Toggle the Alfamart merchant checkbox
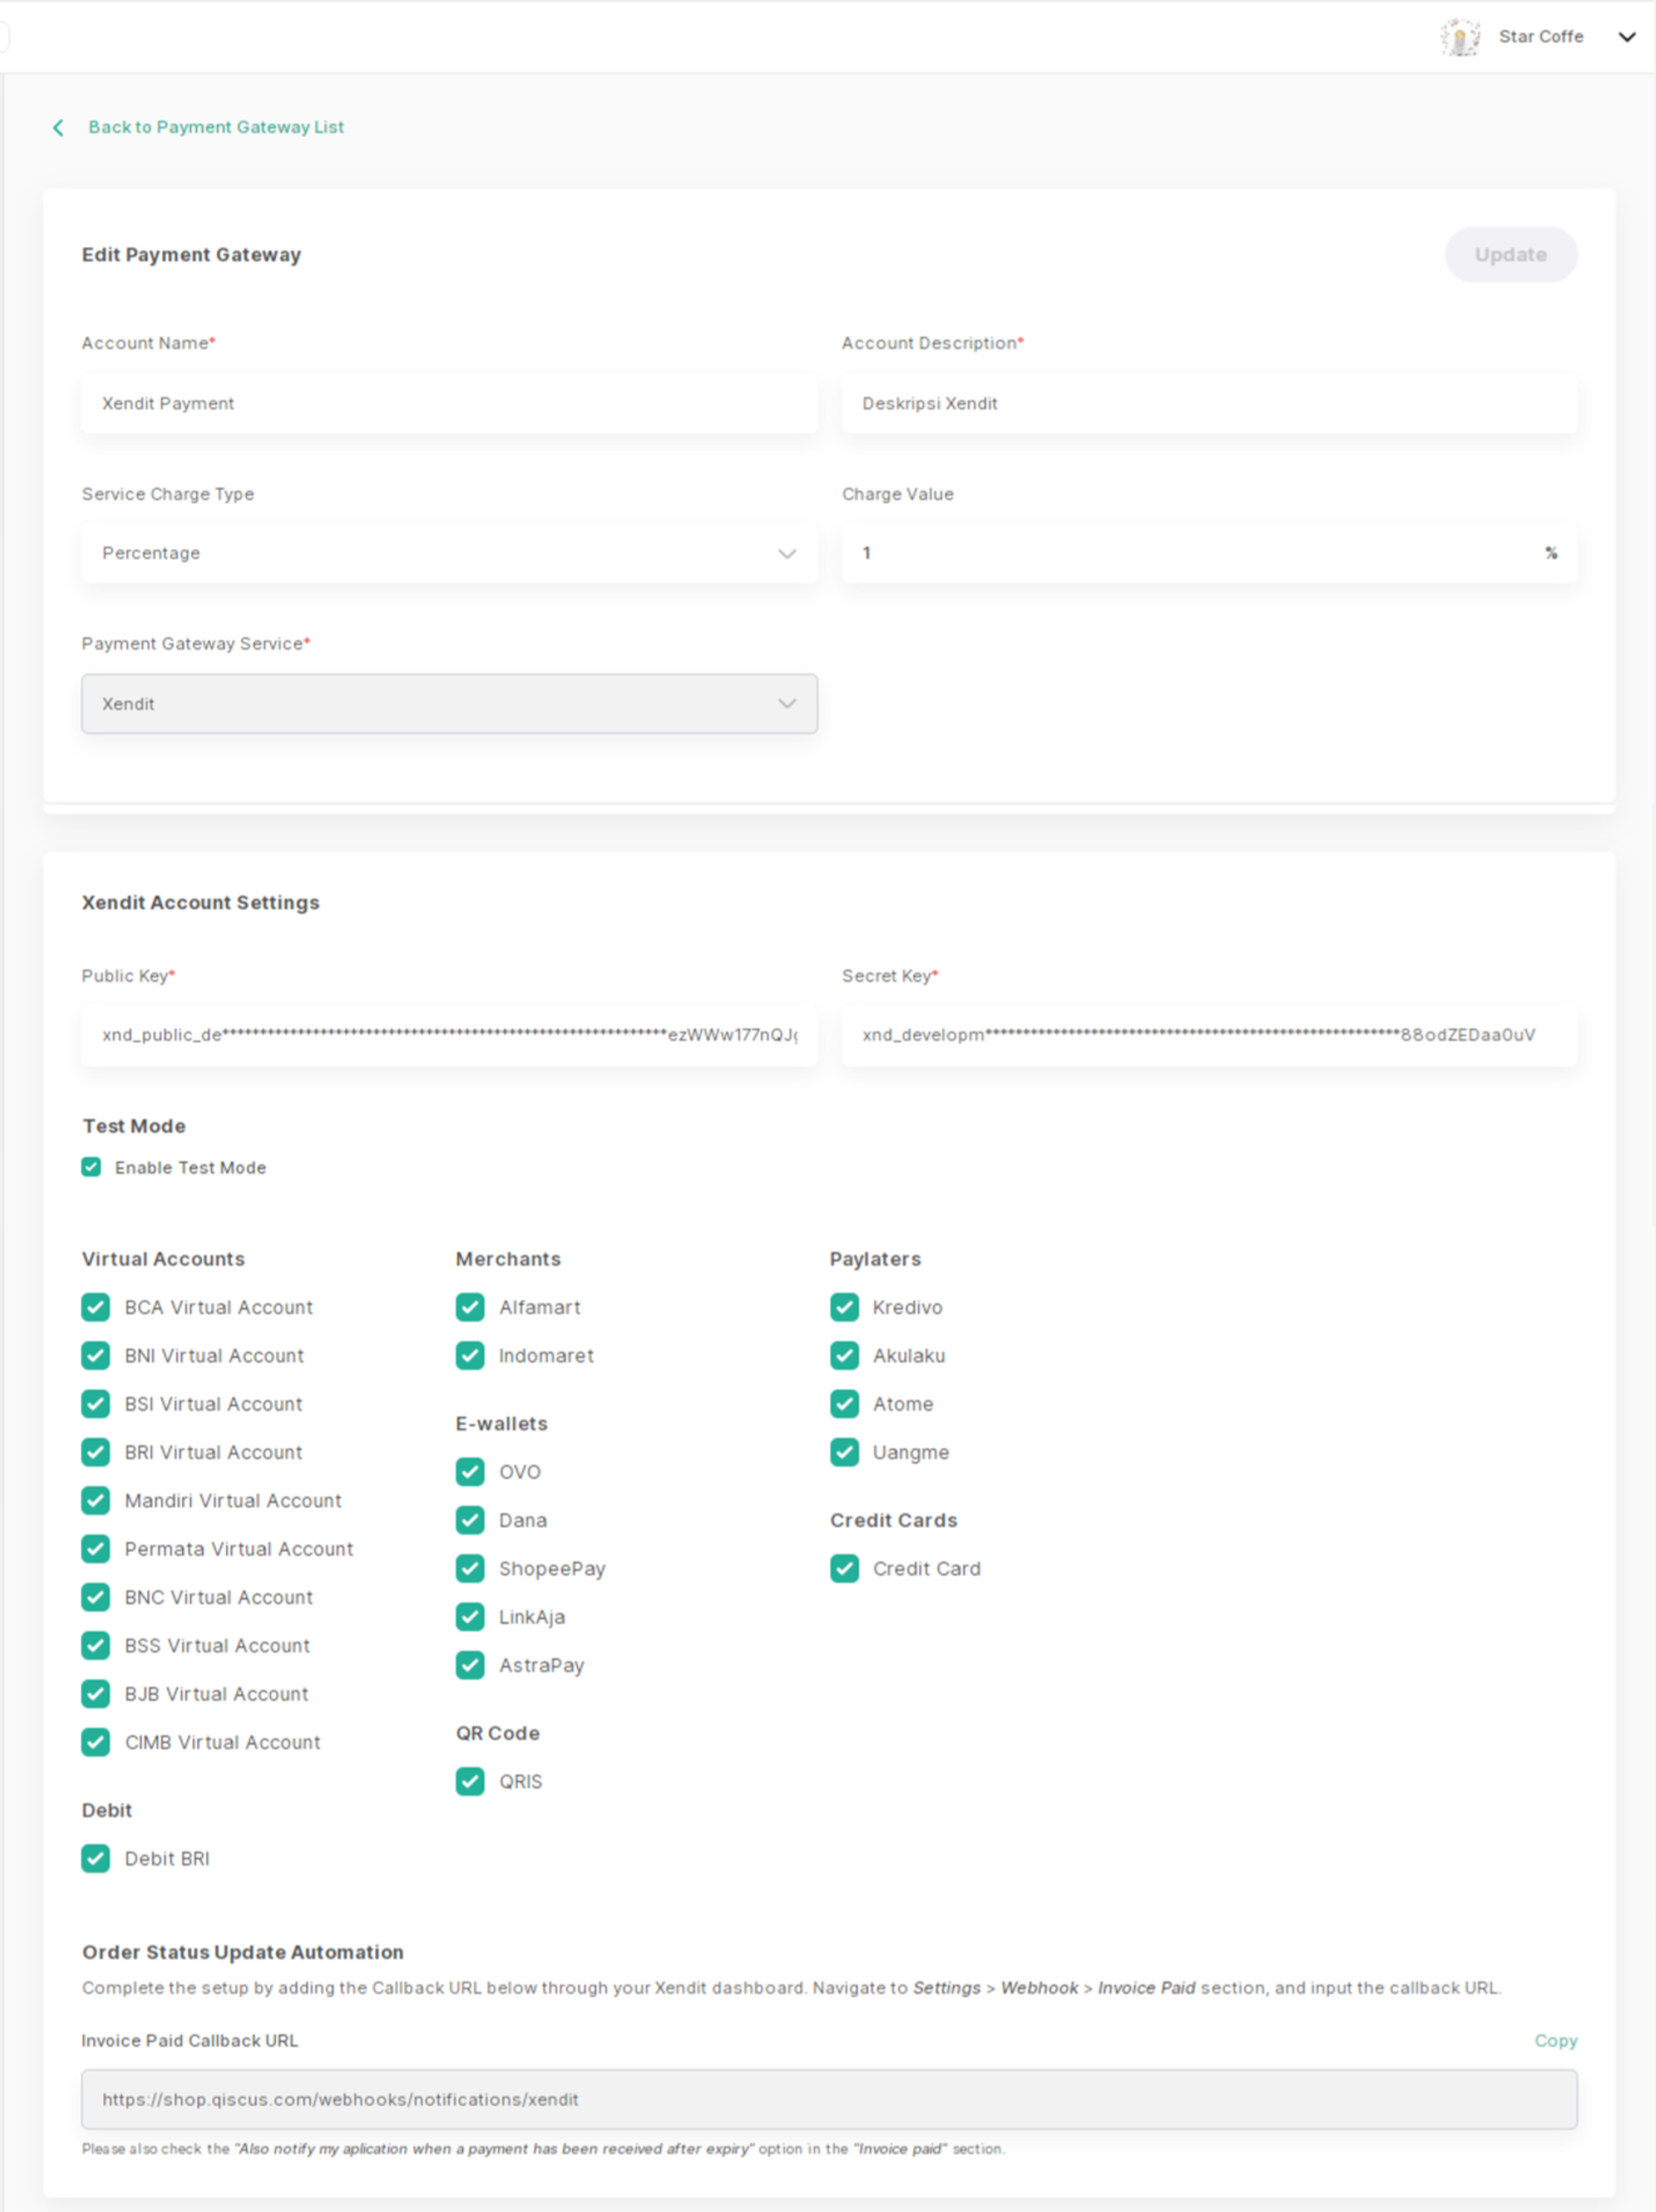 [470, 1307]
